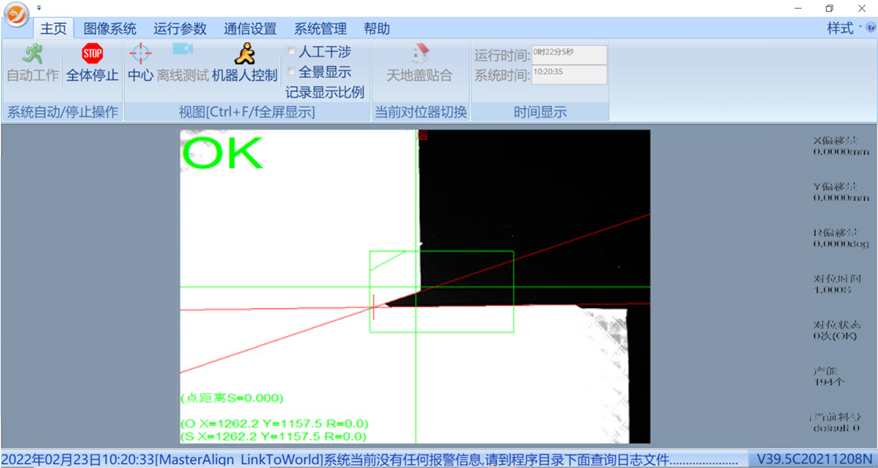Open the 运行参数 tab
This screenshot has height=468, width=878.
[x=180, y=29]
